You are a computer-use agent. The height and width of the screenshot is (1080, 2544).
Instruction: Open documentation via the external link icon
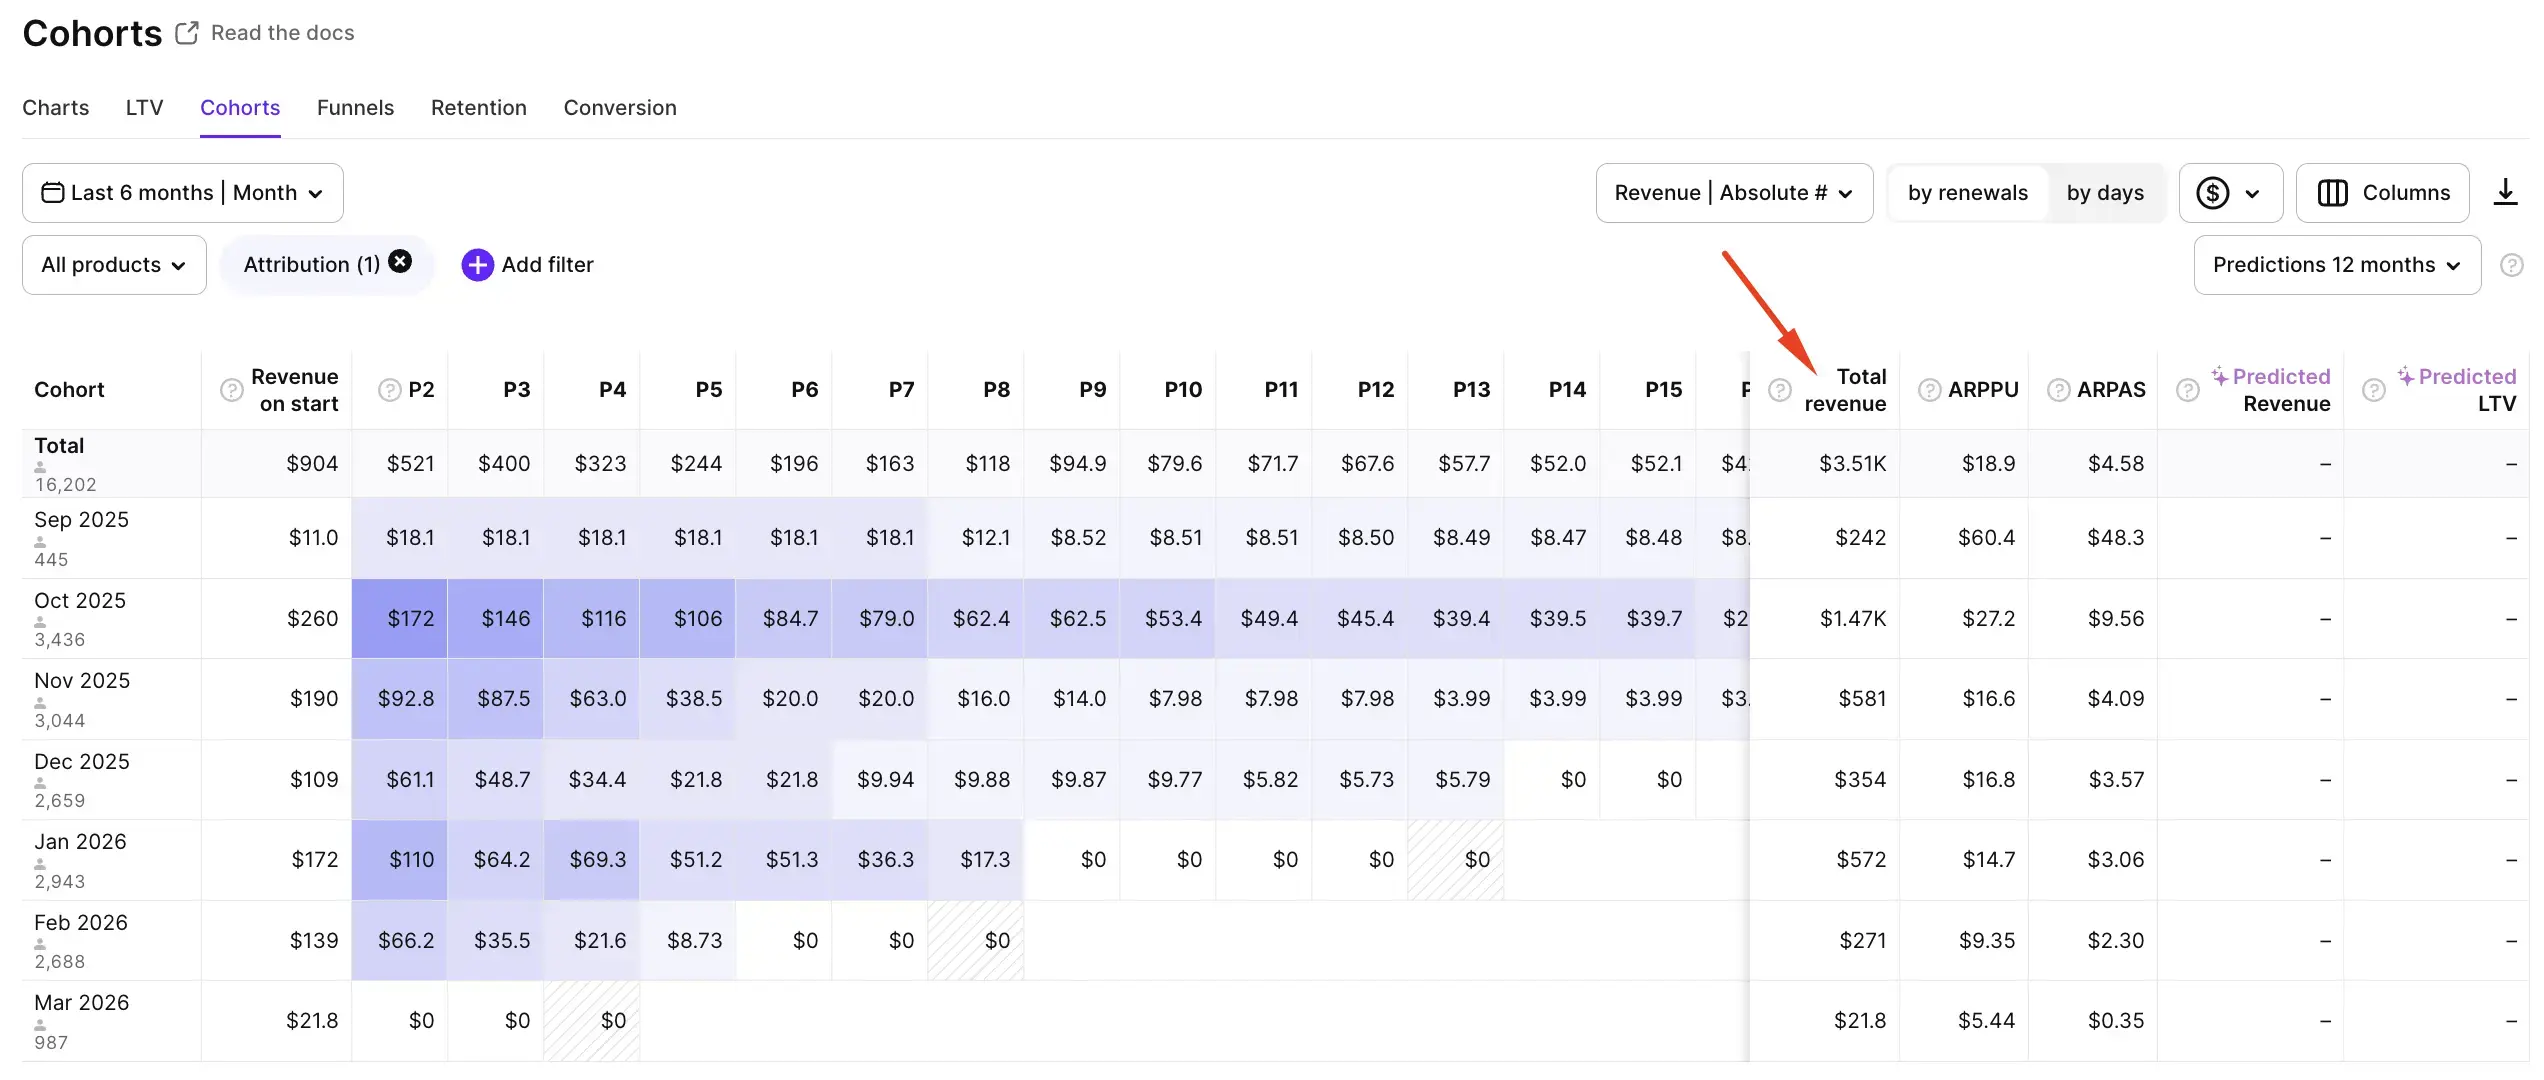click(186, 31)
